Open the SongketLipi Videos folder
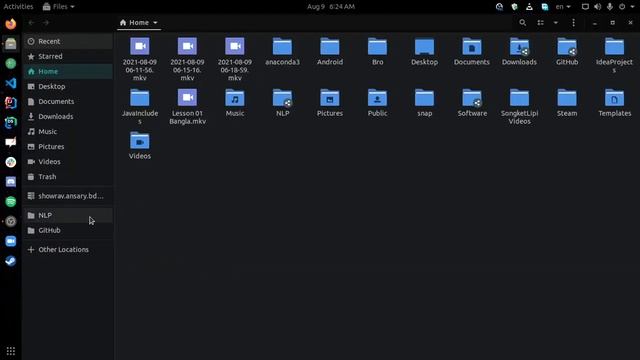Image resolution: width=640 pixels, height=360 pixels. click(x=519, y=107)
